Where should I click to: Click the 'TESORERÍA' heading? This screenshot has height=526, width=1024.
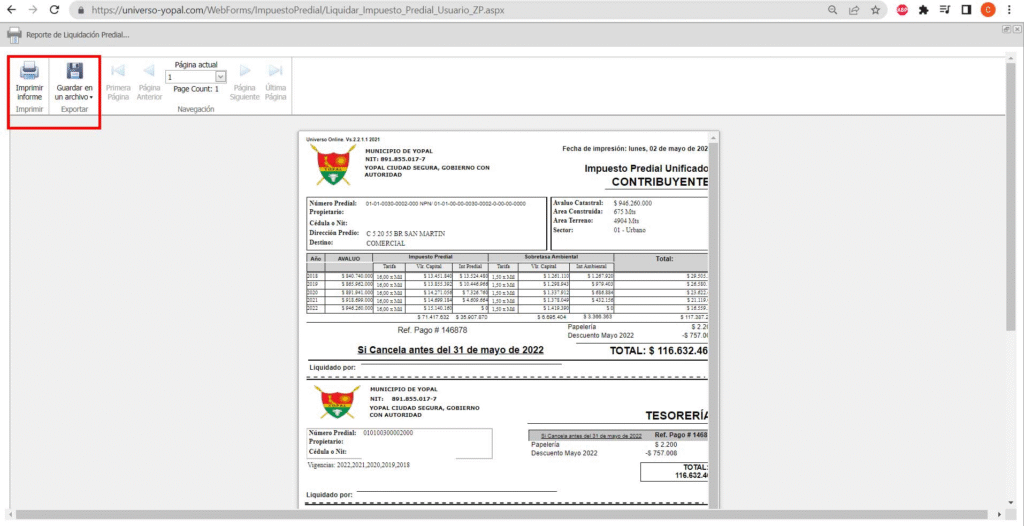point(677,416)
